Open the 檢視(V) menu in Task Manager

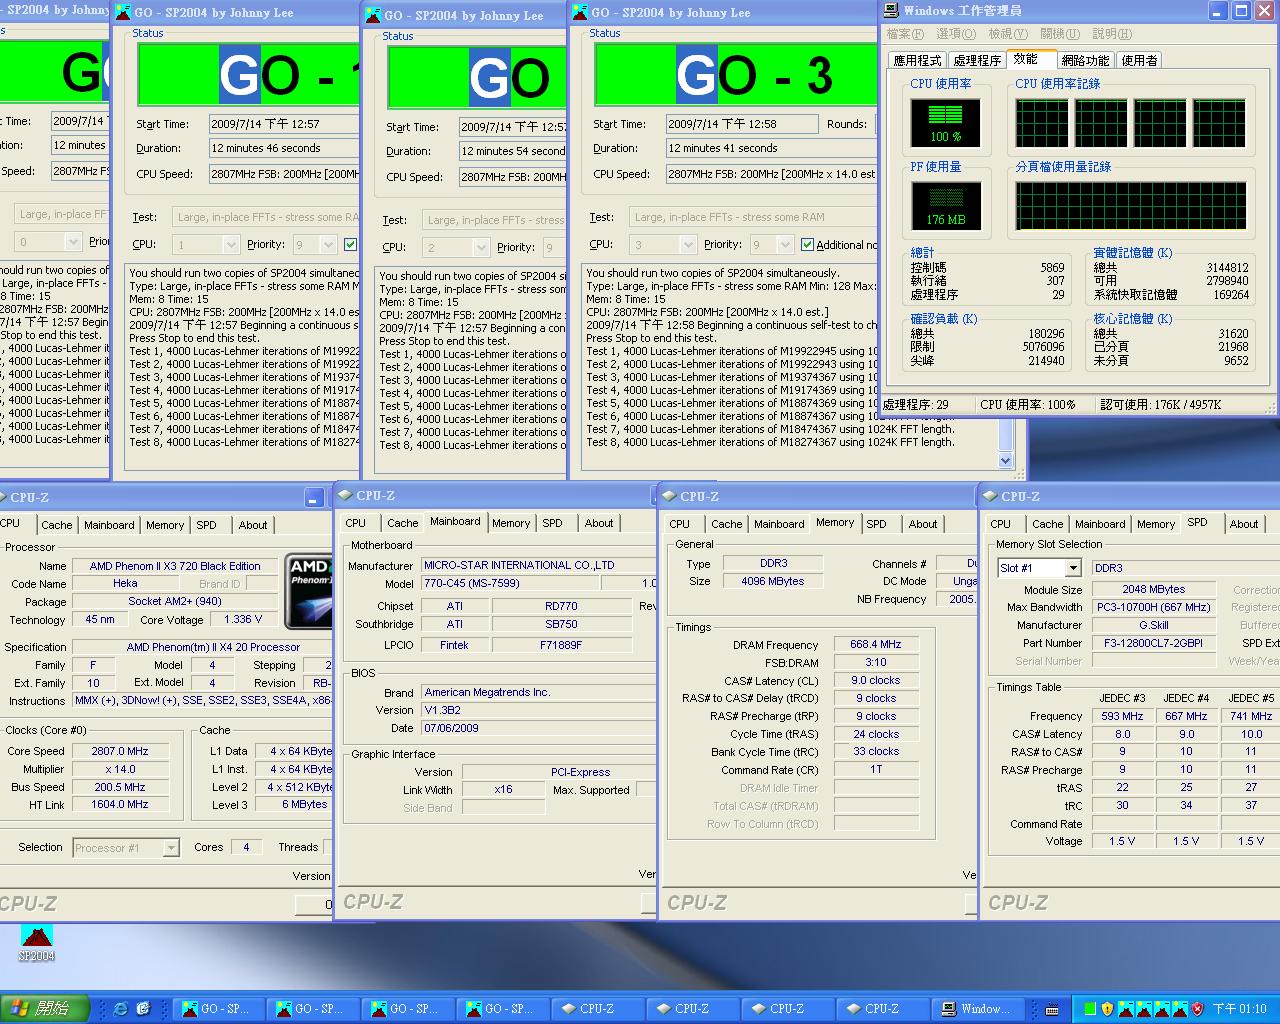[1008, 34]
